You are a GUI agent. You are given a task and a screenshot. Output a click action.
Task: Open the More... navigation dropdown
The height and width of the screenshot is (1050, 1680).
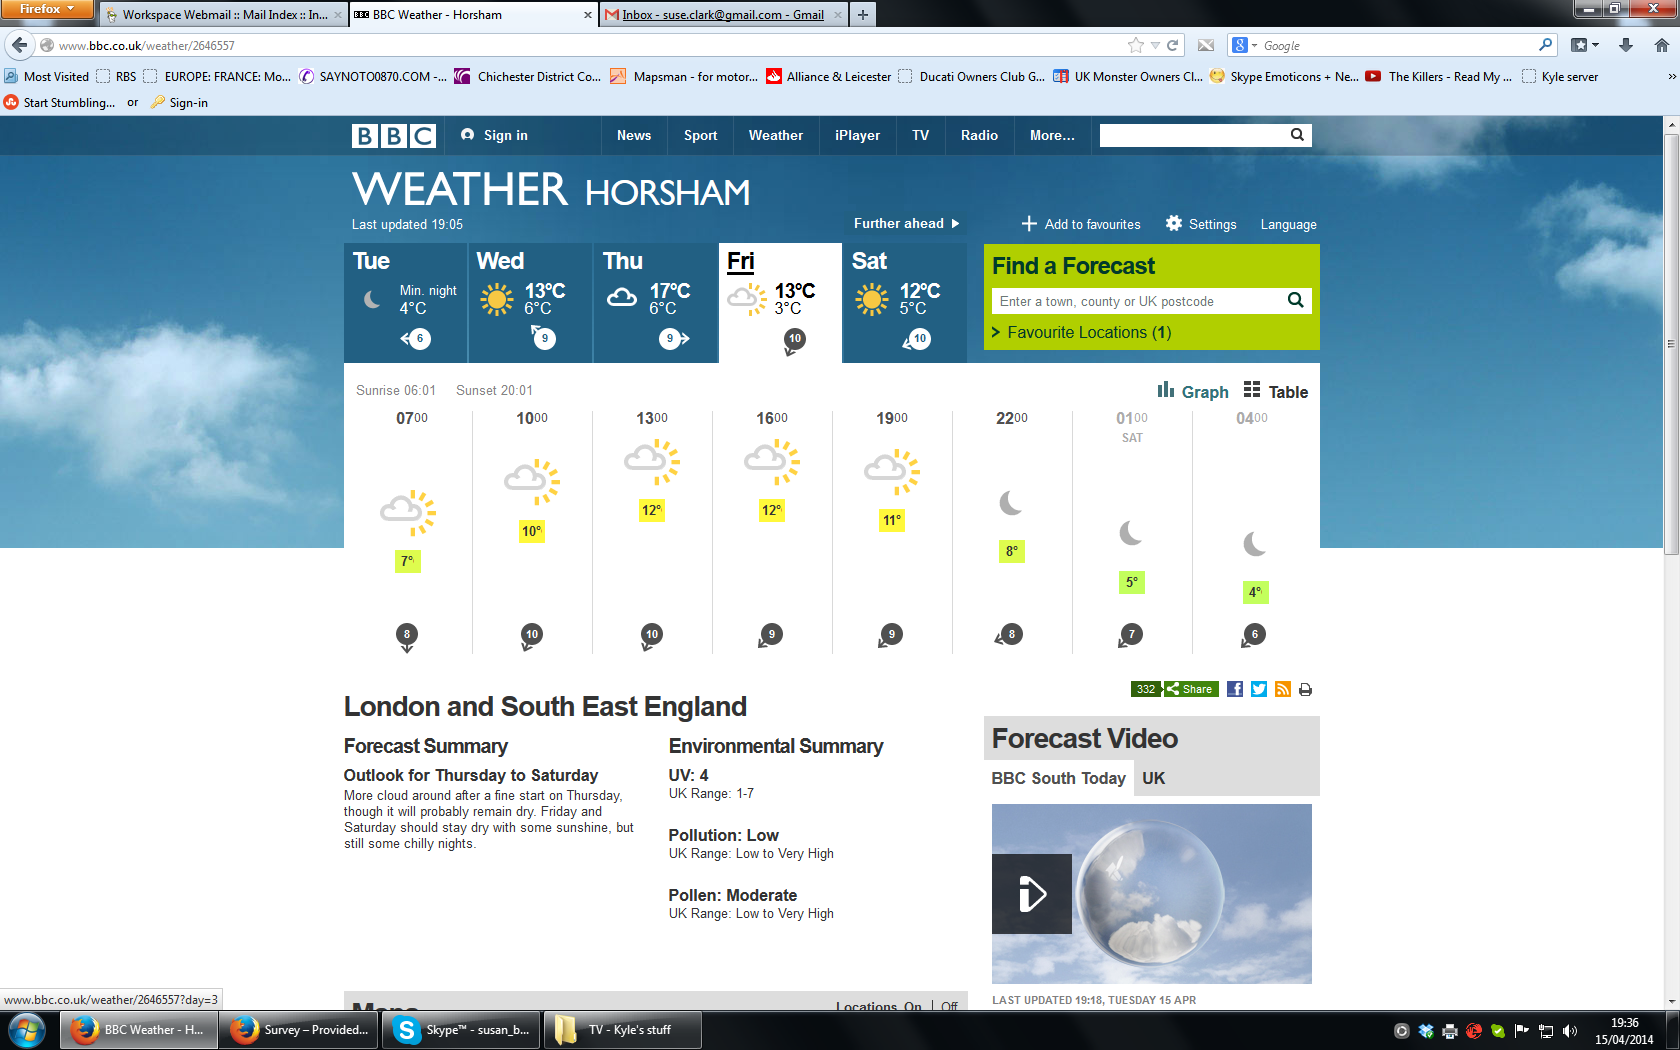pyautogui.click(x=1052, y=135)
